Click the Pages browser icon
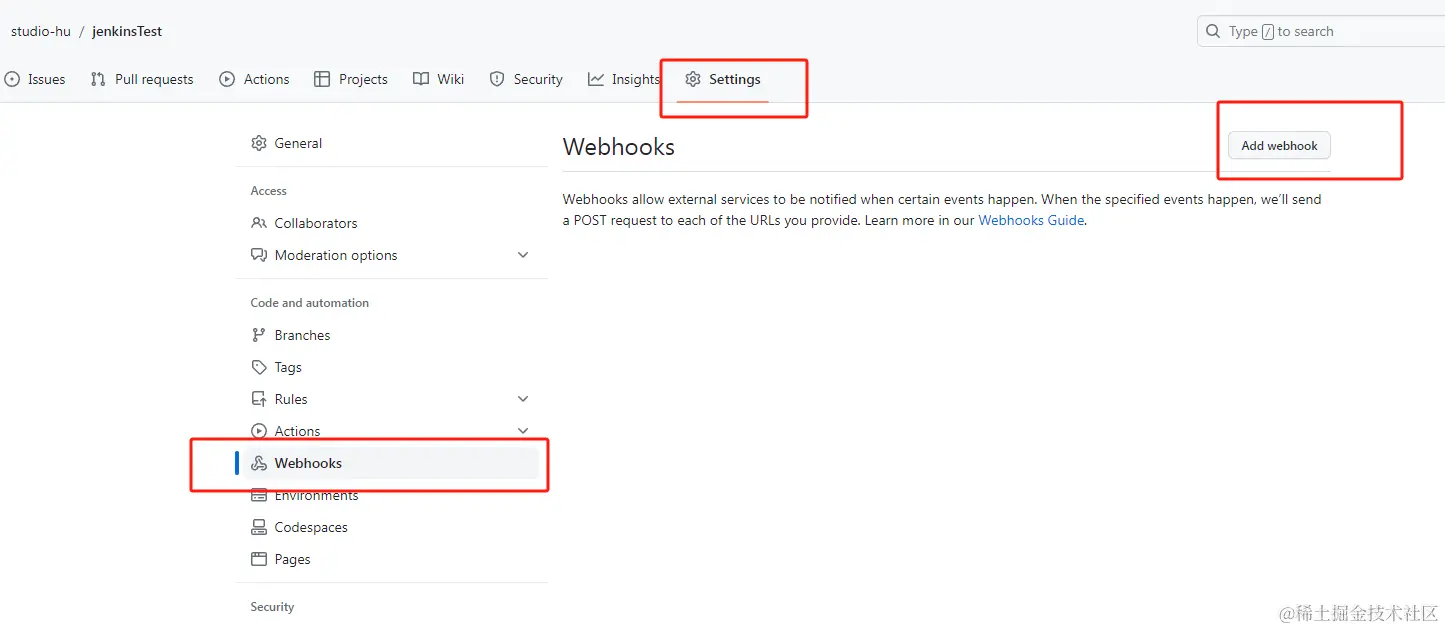This screenshot has height=630, width=1445. 259,559
